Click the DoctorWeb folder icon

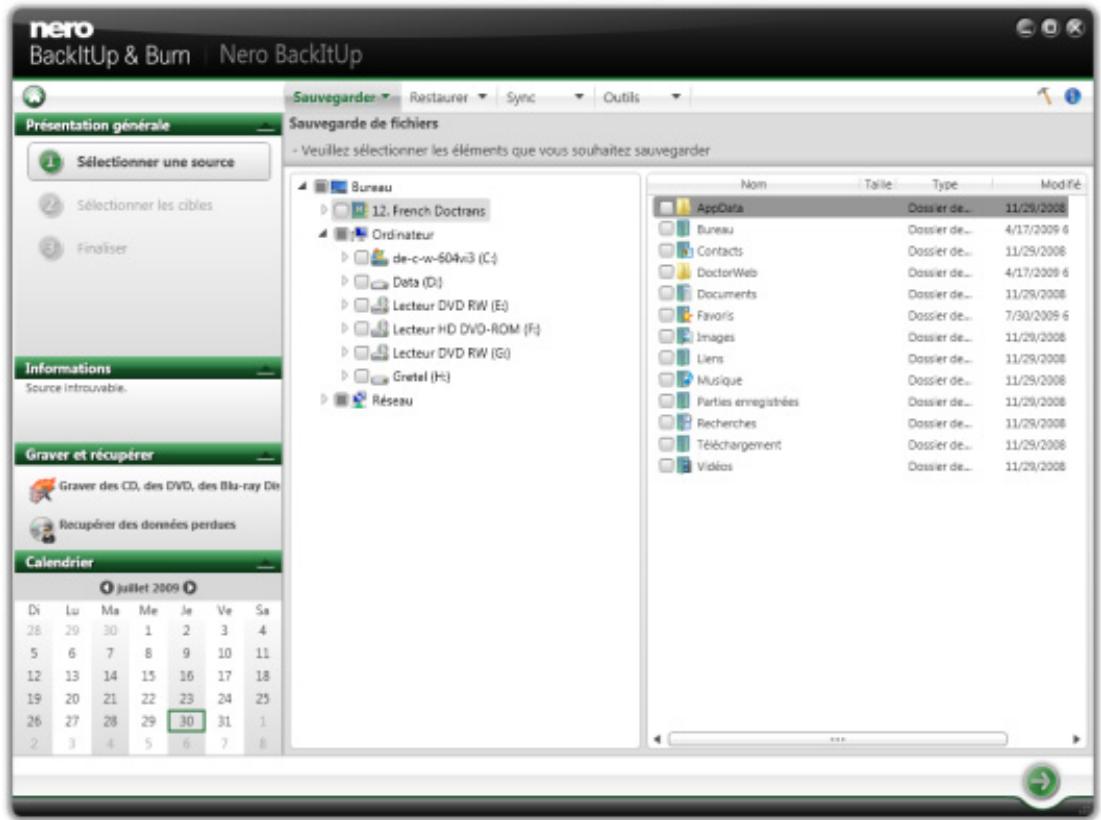click(685, 272)
